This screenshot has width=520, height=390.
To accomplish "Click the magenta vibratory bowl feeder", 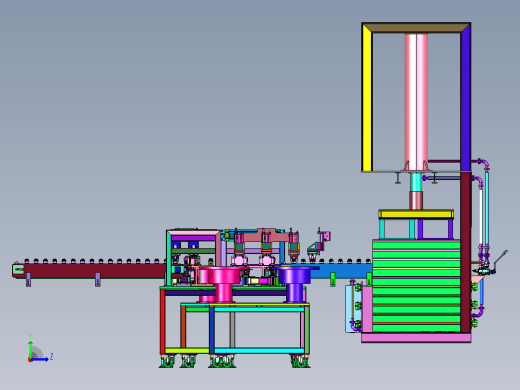I will [x=223, y=283].
